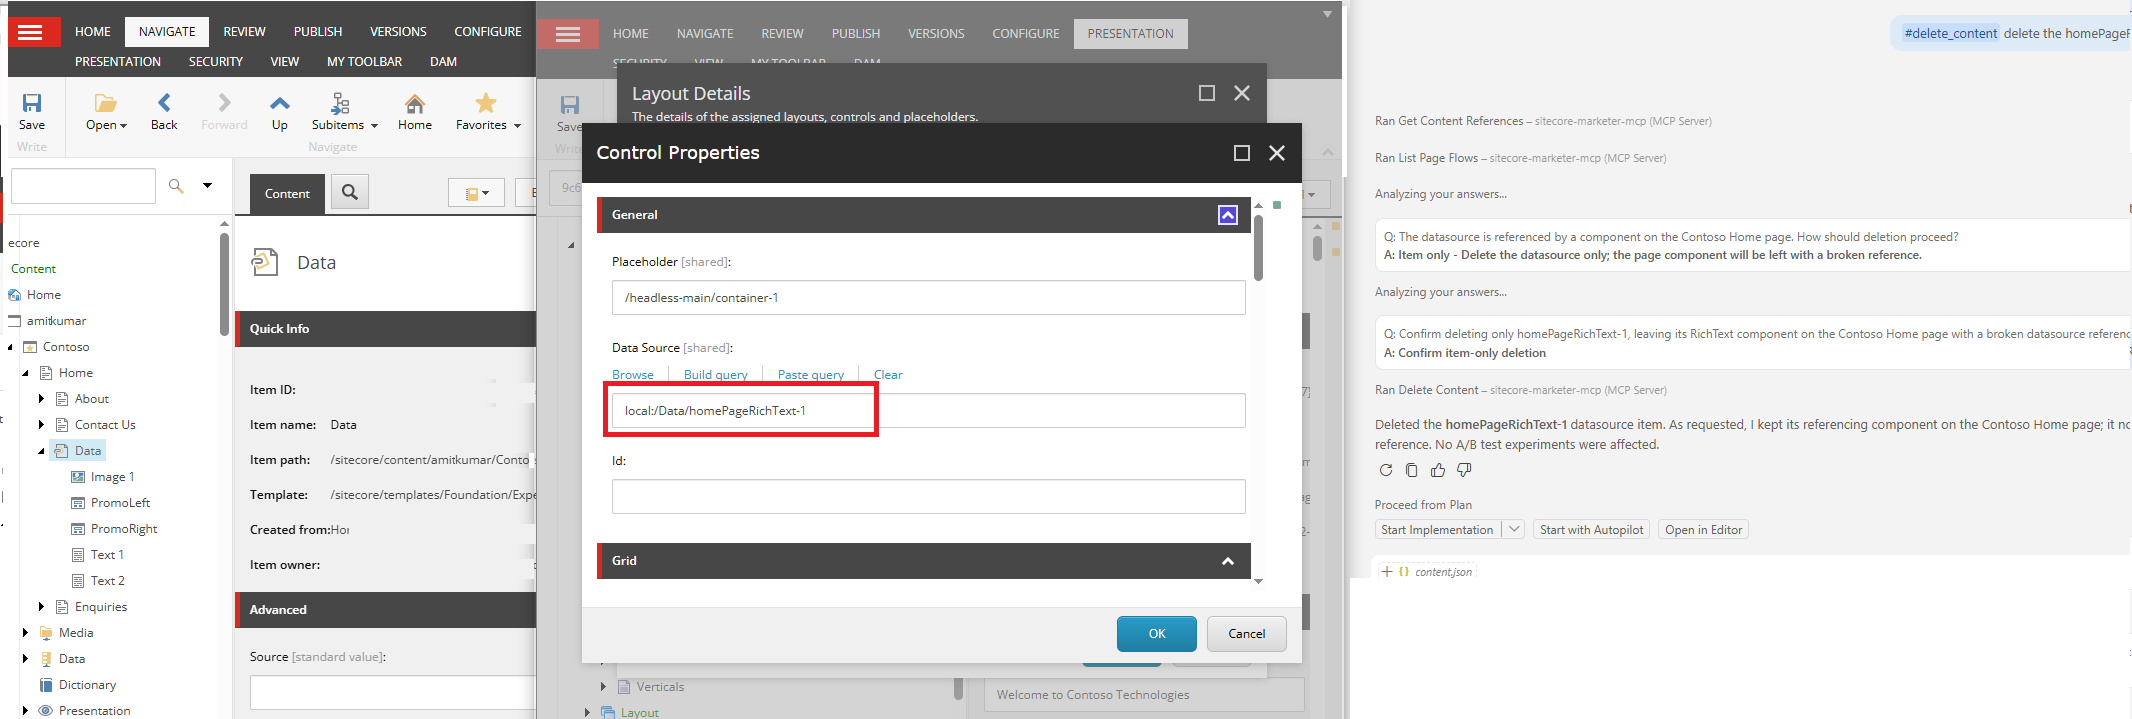Select PromoRight item in tree
The width and height of the screenshot is (2132, 719).
tap(124, 529)
